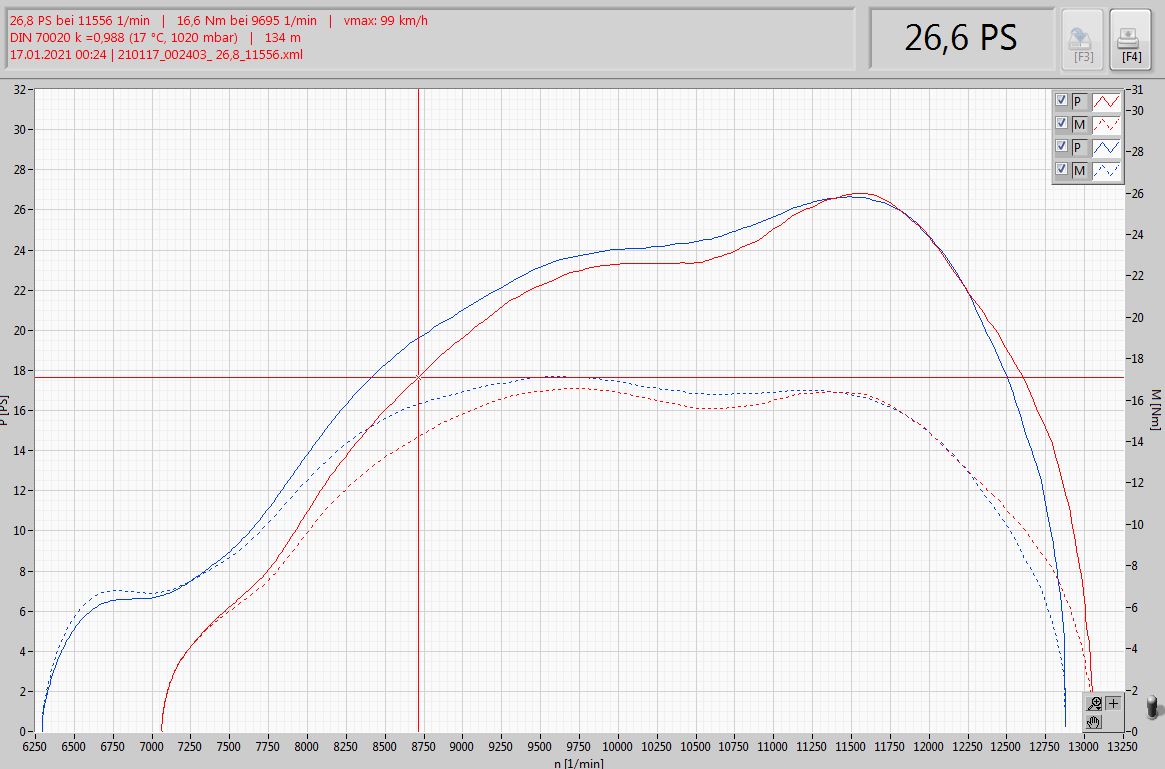The height and width of the screenshot is (769, 1165).
Task: Hide the red M torque curve via checkbox
Action: [x=1062, y=124]
